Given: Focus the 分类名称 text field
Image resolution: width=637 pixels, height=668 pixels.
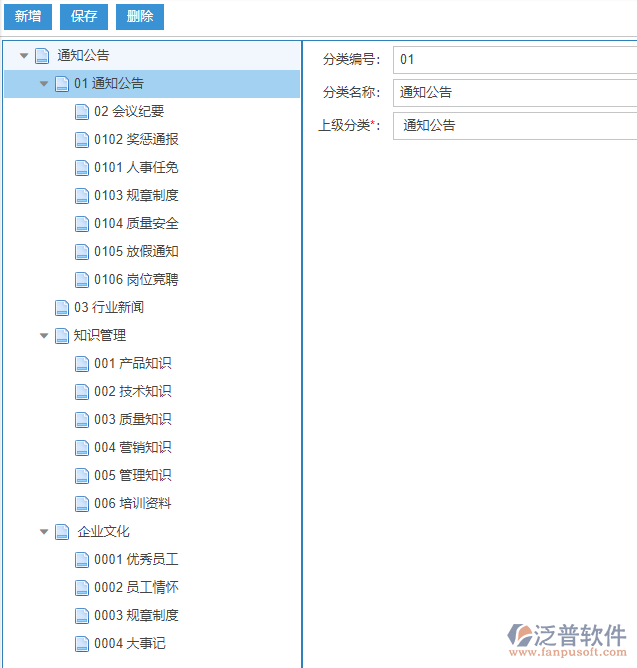Looking at the screenshot, I should (515, 92).
